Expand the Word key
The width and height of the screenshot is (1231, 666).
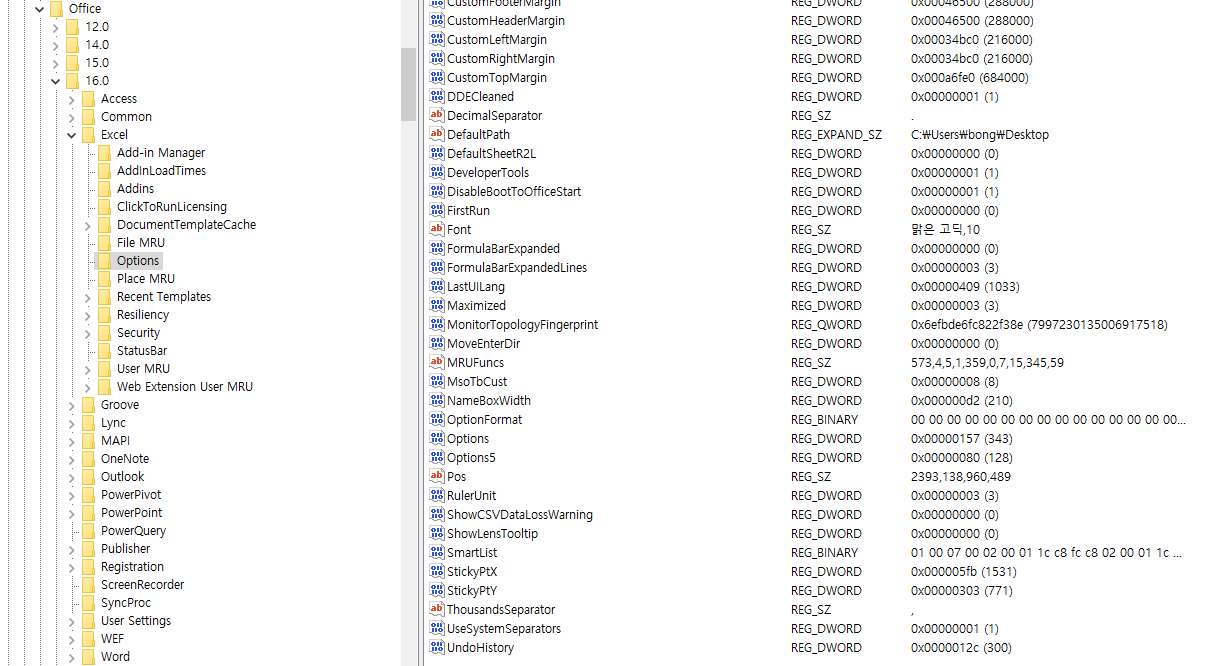pos(71,657)
